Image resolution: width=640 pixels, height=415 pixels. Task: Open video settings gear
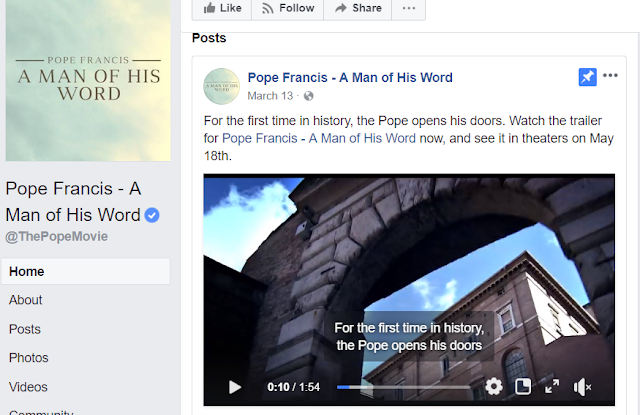494,386
